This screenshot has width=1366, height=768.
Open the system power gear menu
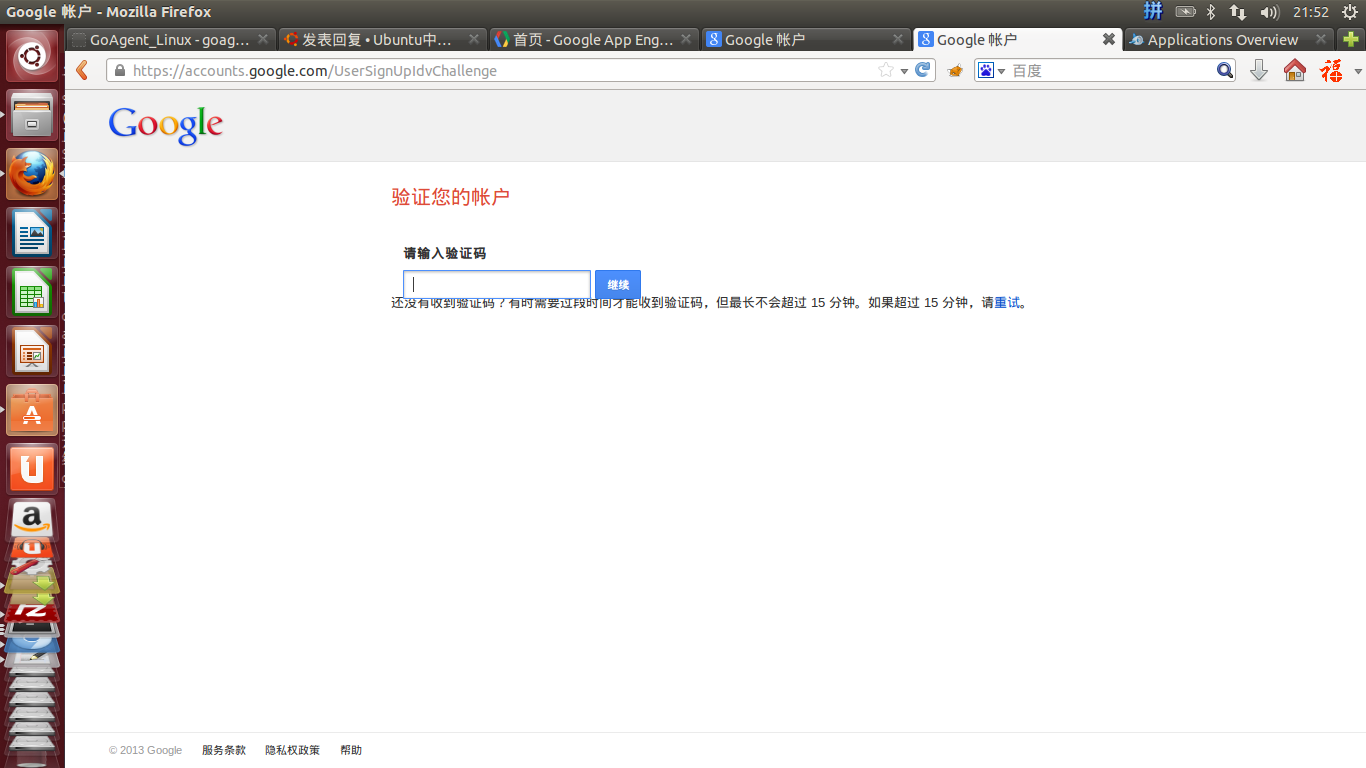[x=1350, y=12]
